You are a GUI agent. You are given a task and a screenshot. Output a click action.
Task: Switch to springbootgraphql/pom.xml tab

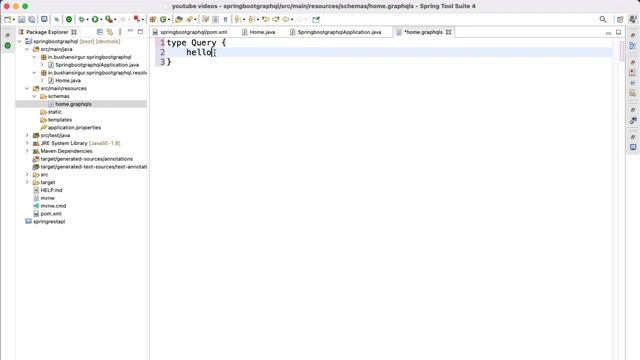coord(190,32)
